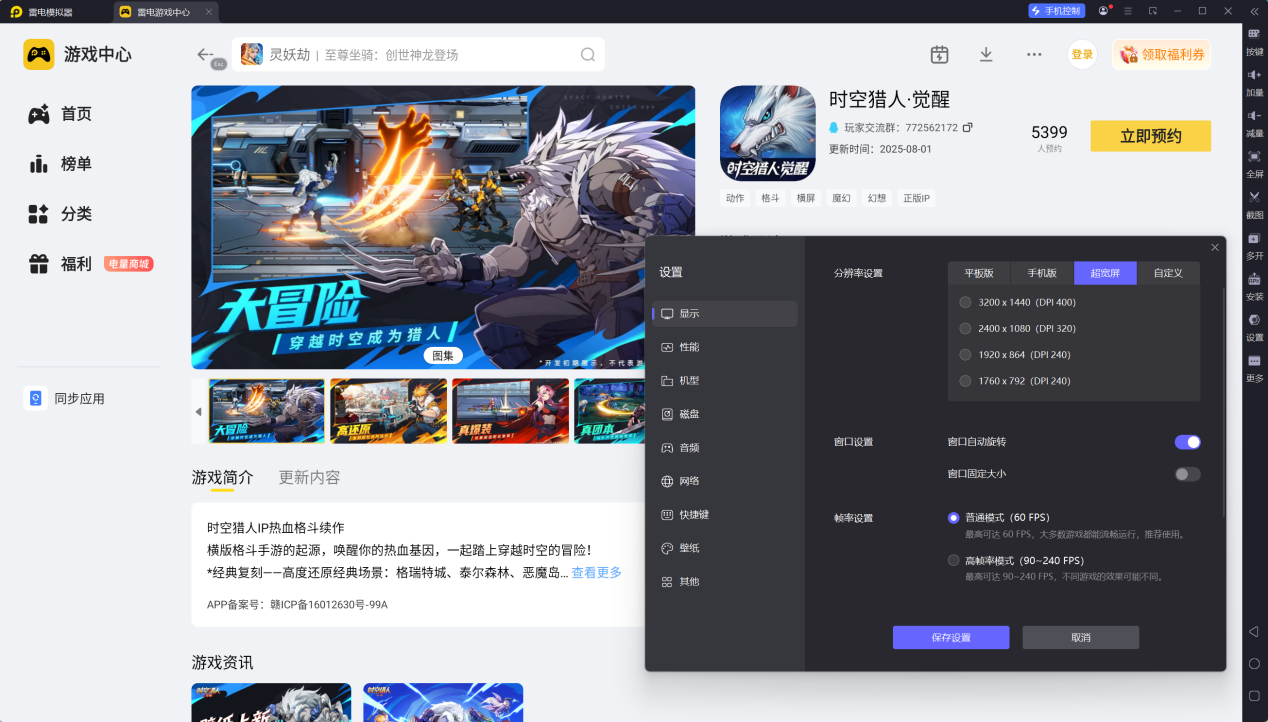Click the search magnifier icon
1268x722 pixels.
588,55
